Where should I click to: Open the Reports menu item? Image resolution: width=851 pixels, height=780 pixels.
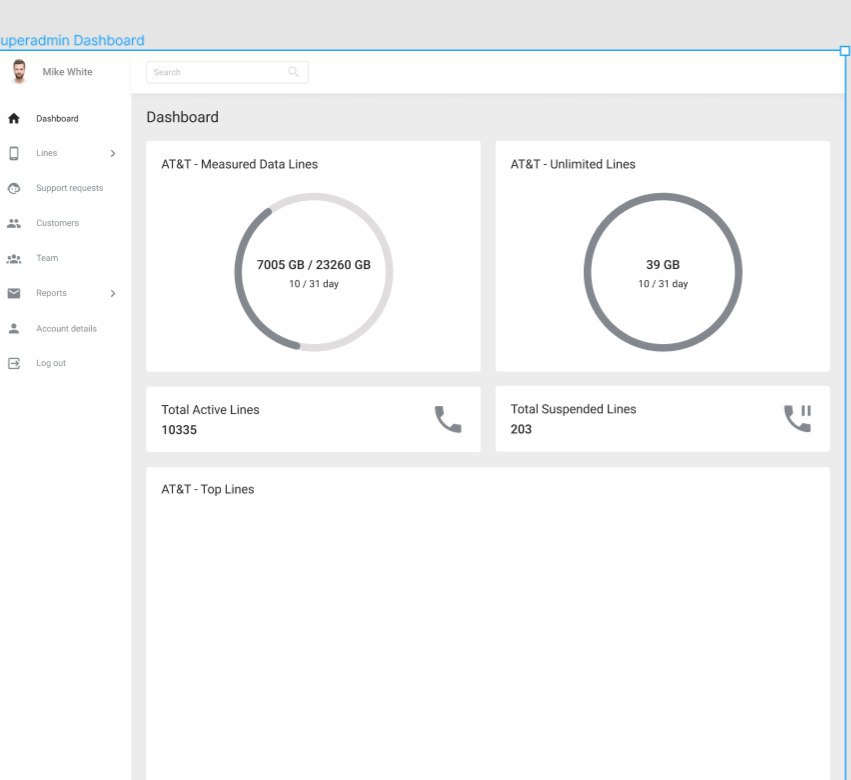(x=52, y=293)
